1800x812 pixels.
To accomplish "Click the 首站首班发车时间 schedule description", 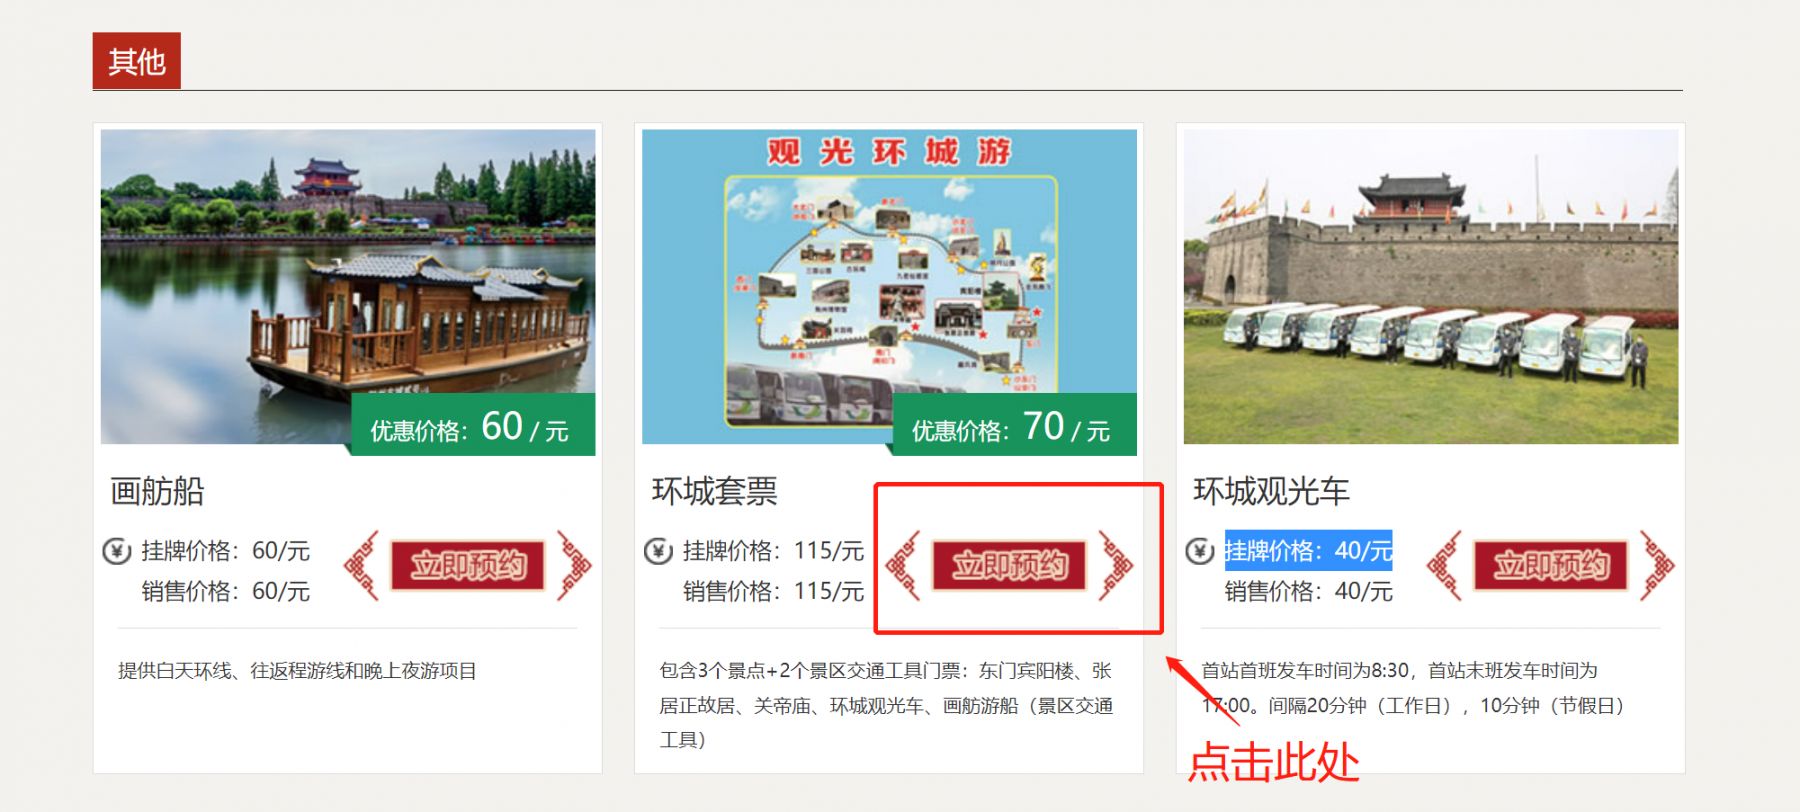I will point(1413,688).
